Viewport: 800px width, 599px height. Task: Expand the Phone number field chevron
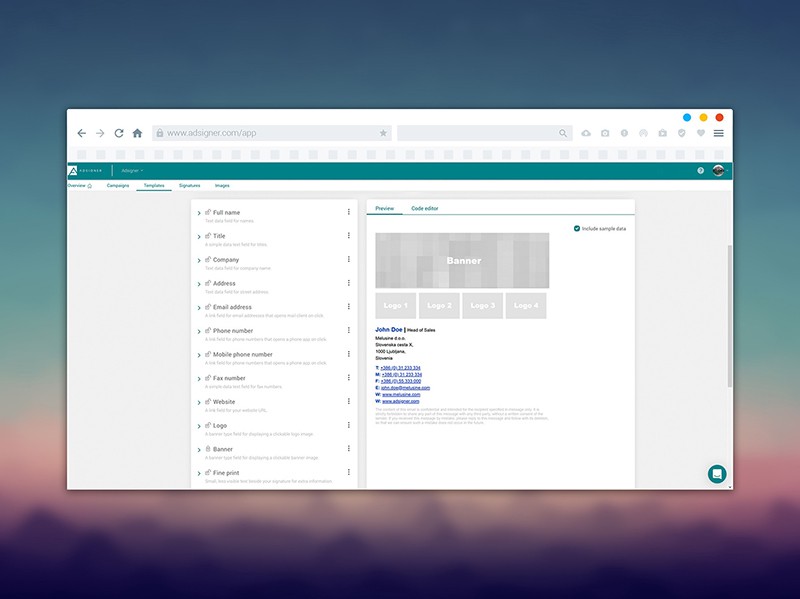click(x=199, y=332)
